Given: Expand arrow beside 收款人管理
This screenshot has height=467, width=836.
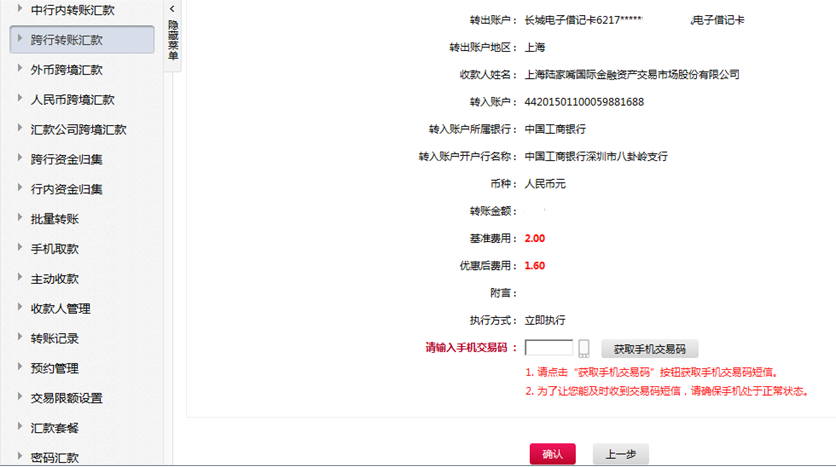Looking at the screenshot, I should 20,307.
